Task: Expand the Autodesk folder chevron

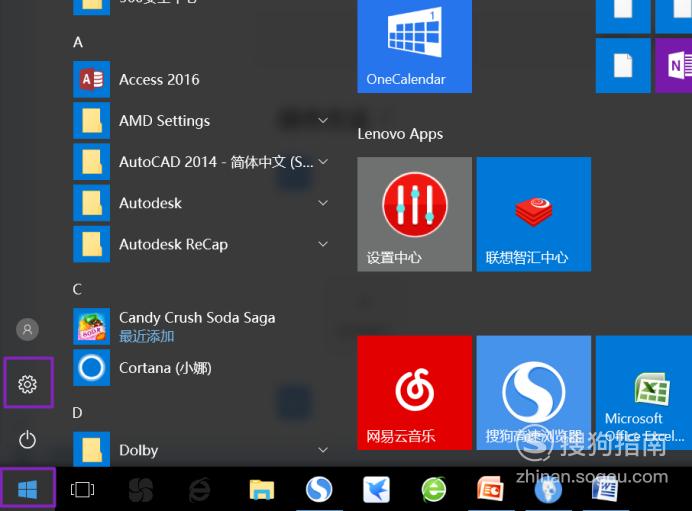Action: [x=323, y=203]
